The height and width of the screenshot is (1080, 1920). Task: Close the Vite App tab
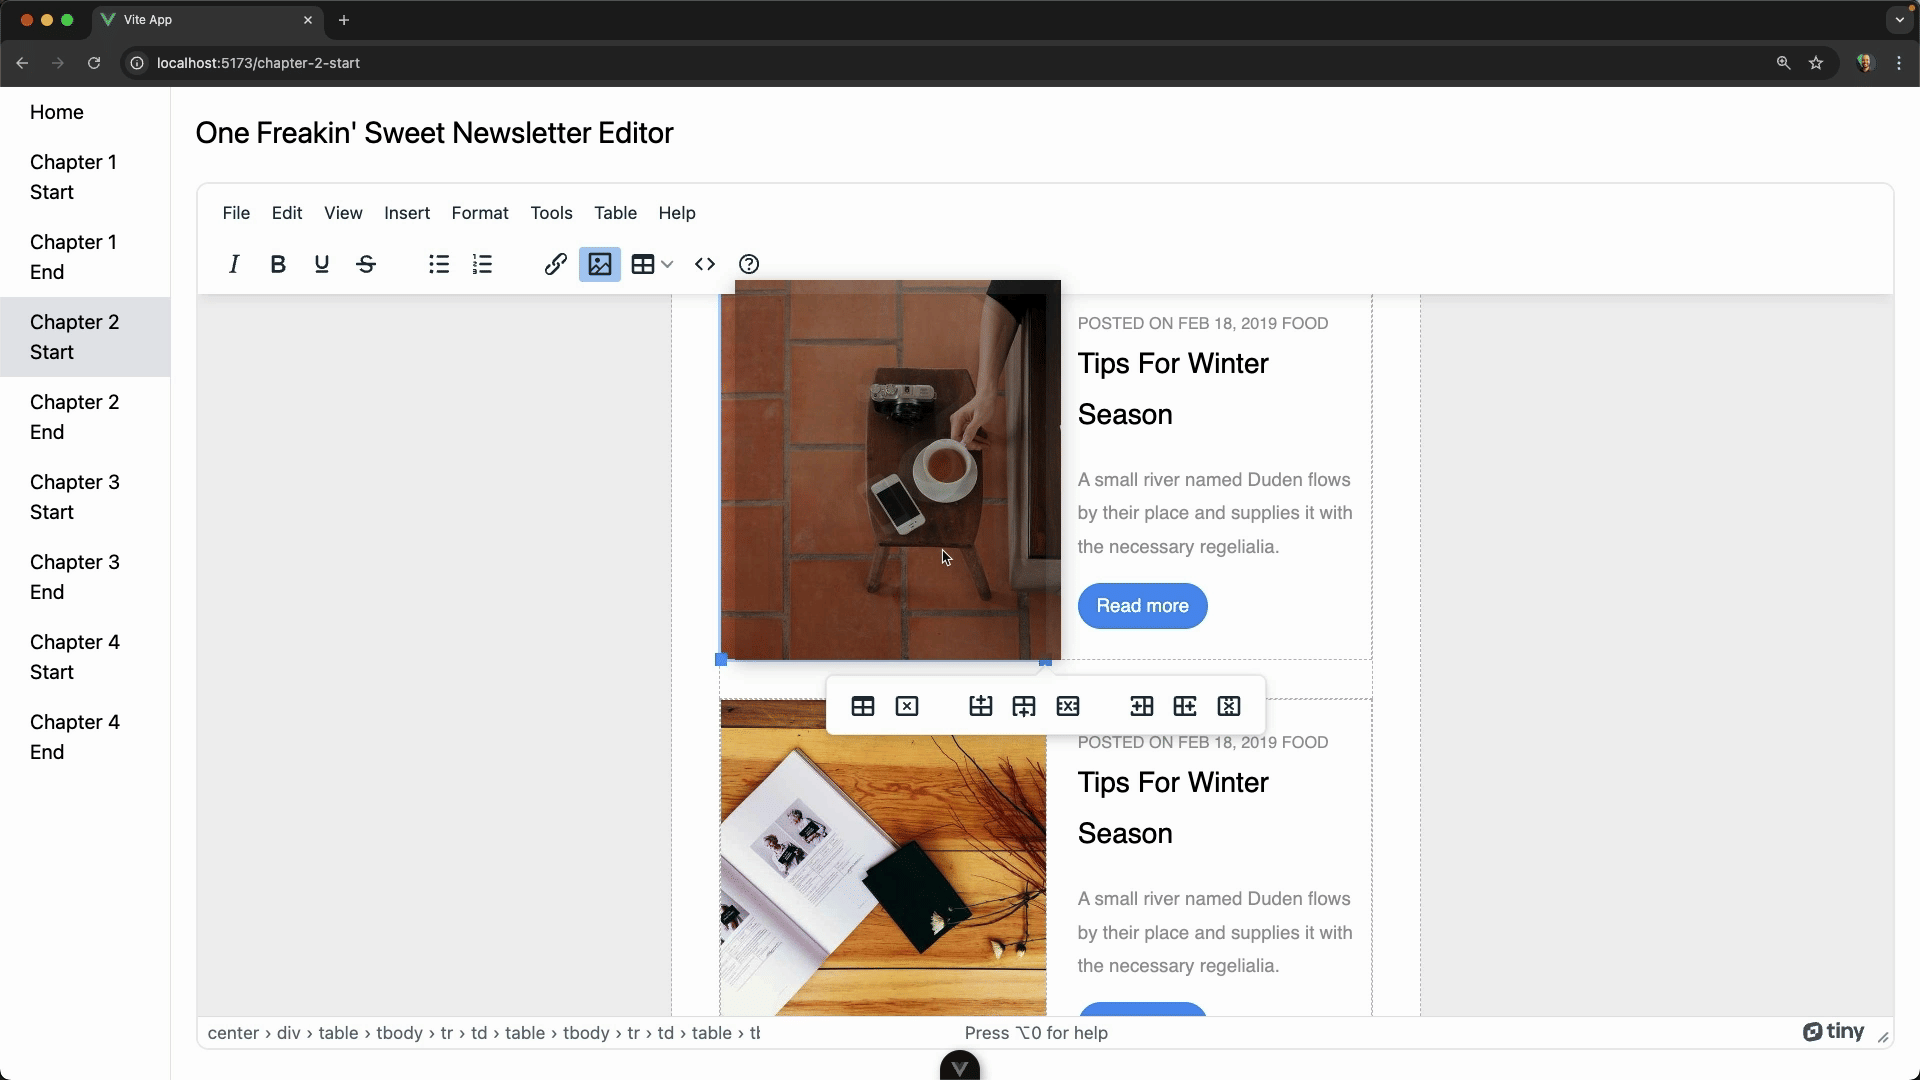[x=308, y=20]
